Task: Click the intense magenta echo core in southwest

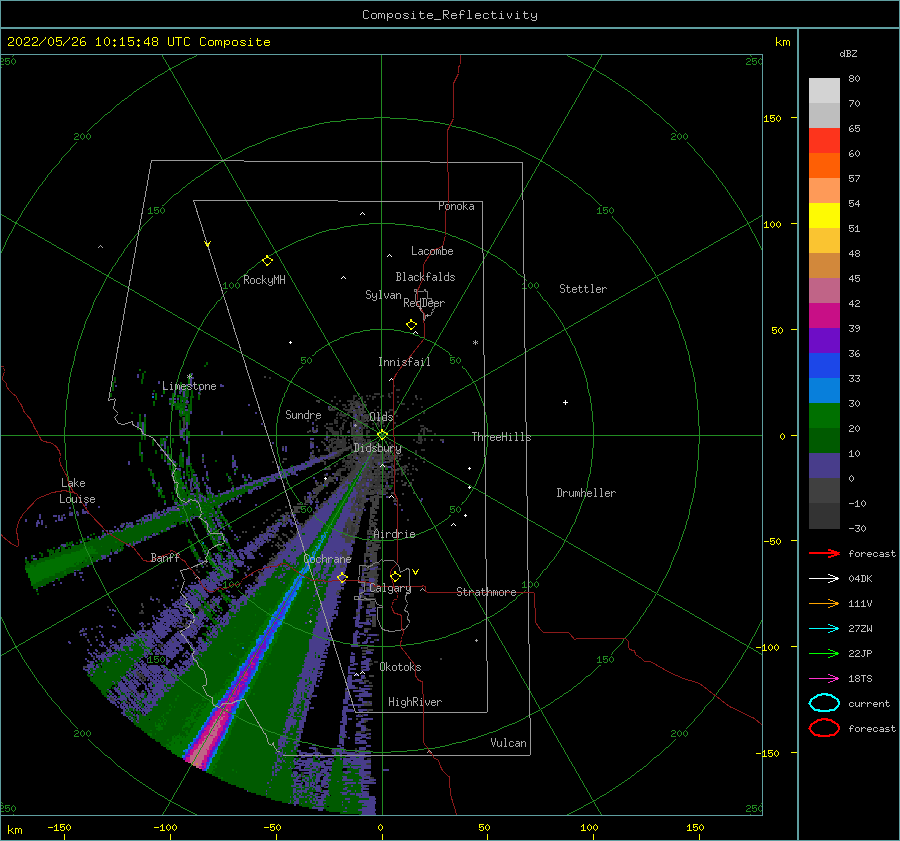Action: (x=211, y=729)
